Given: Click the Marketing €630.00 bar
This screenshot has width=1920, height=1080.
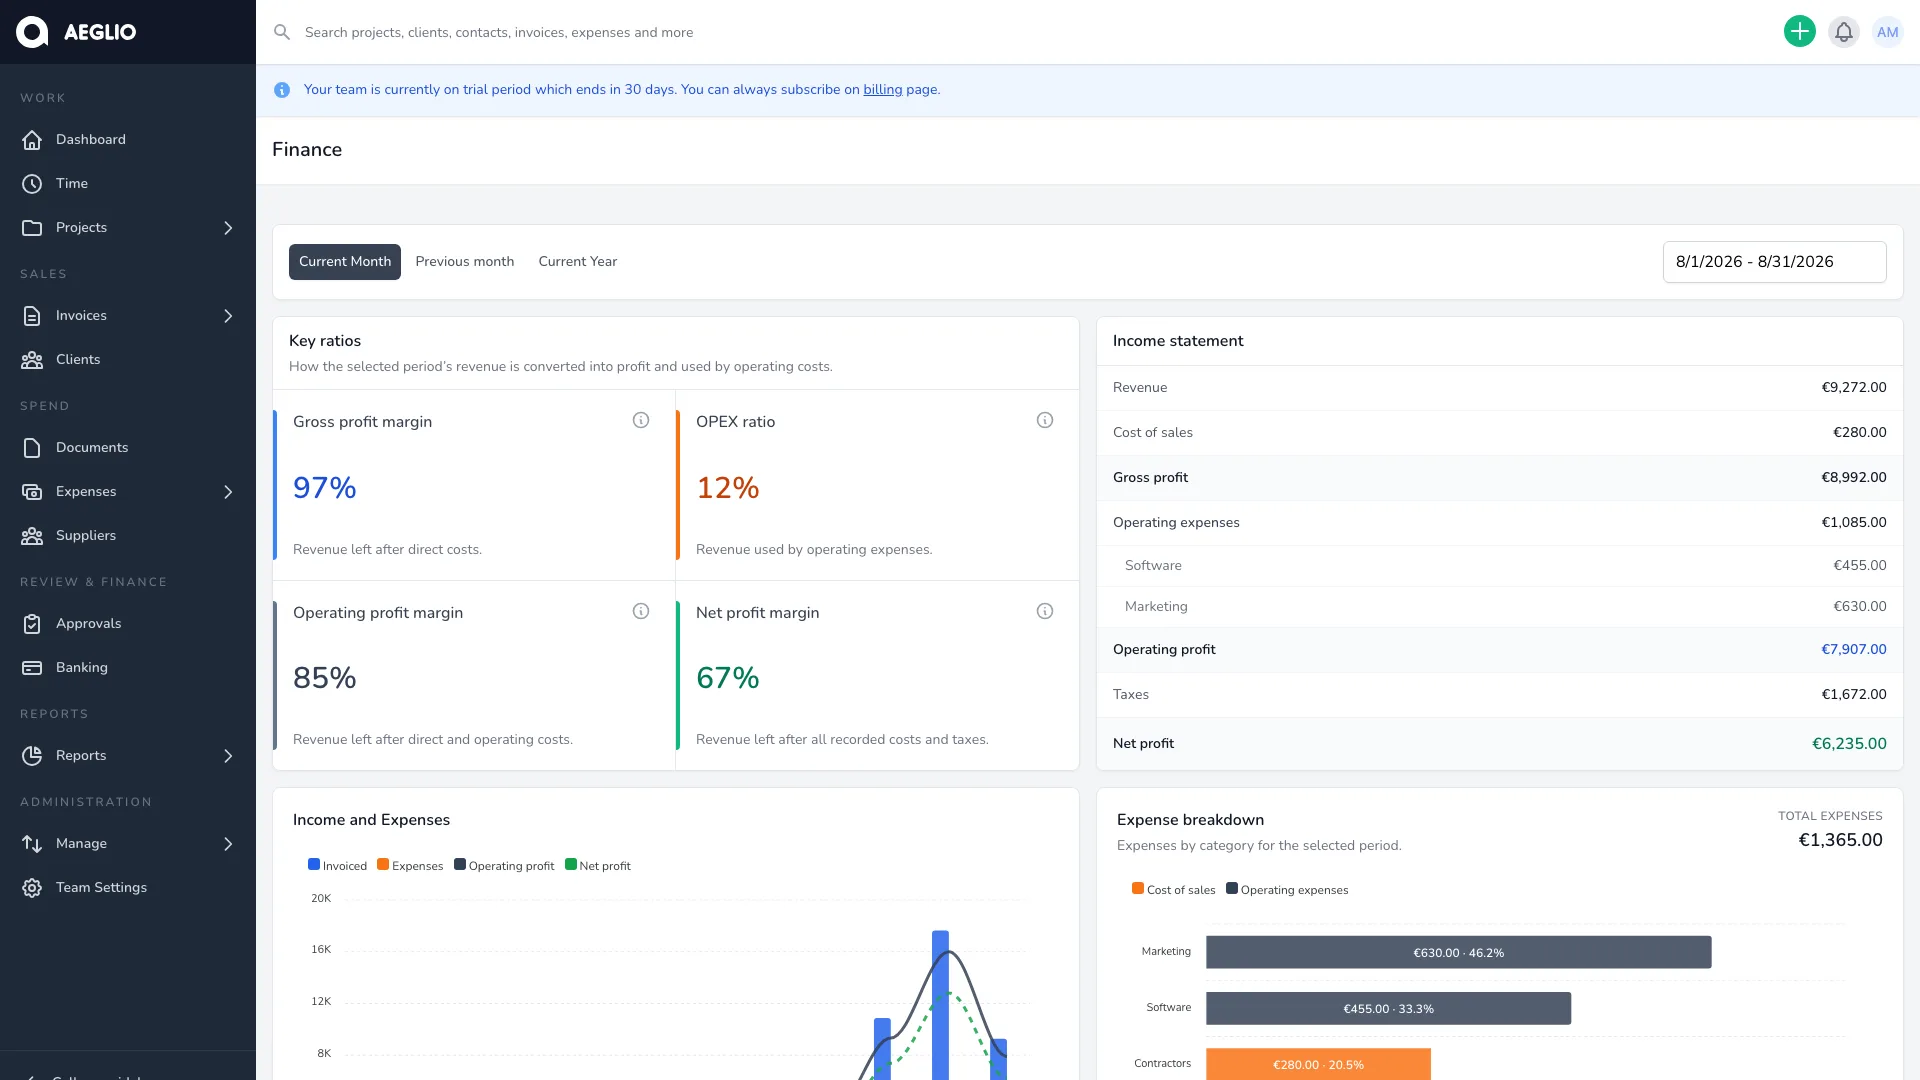Looking at the screenshot, I should point(1458,953).
